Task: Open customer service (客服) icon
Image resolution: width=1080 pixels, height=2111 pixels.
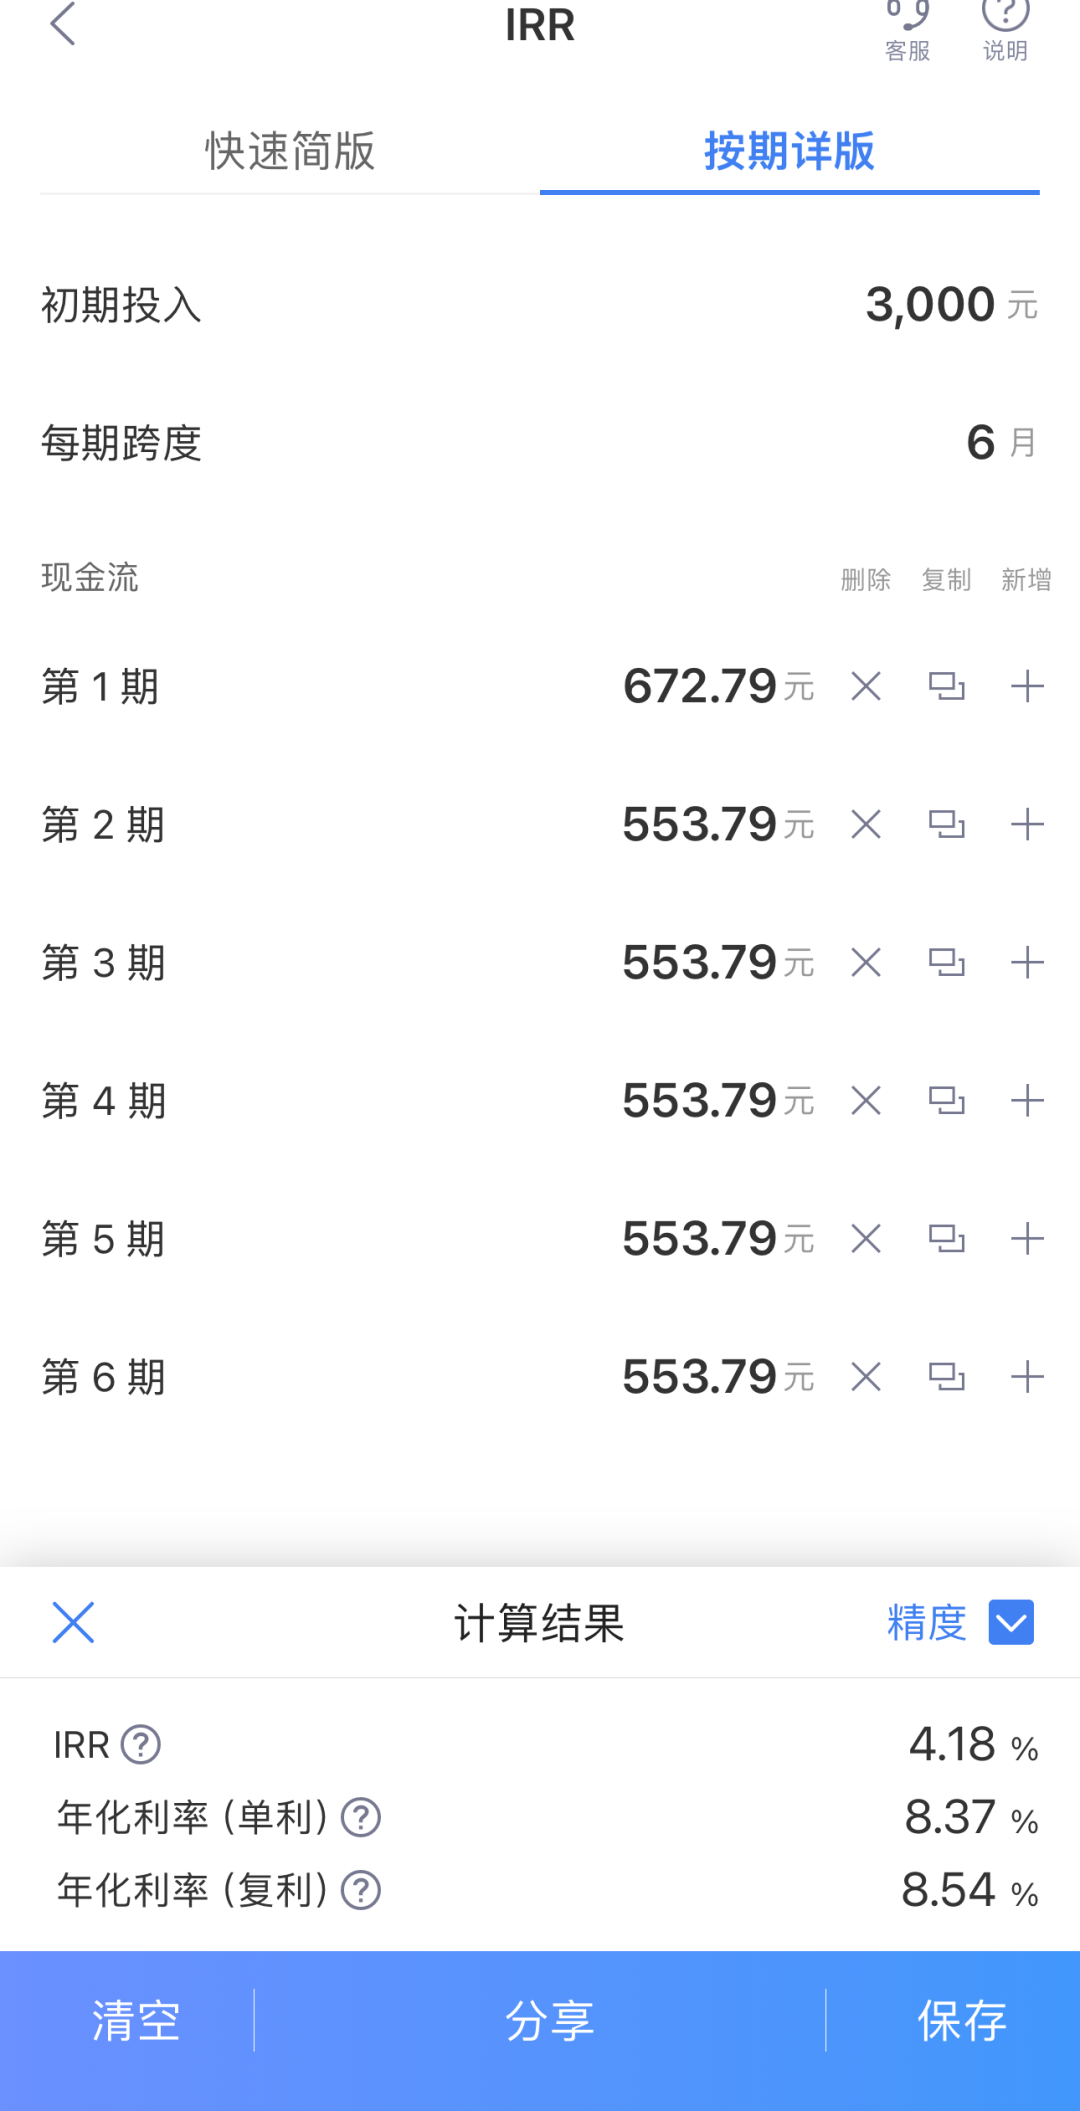Action: [x=907, y=28]
